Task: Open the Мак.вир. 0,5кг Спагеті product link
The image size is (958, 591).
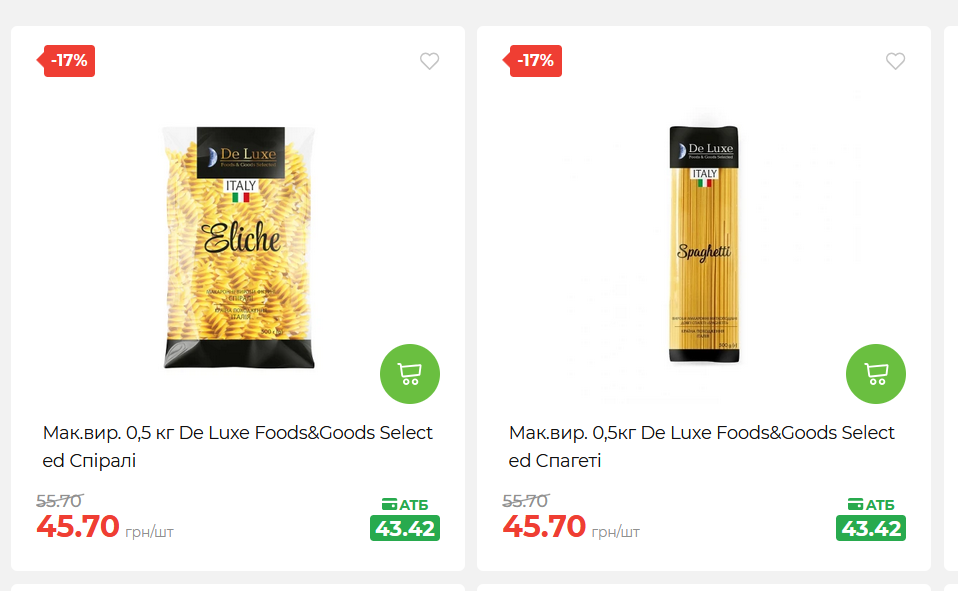Action: (701, 446)
